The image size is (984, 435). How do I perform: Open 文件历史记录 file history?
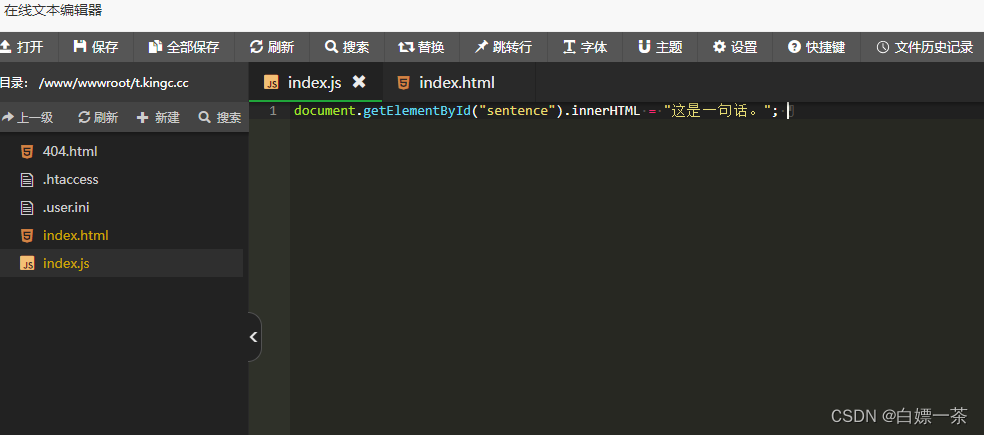[924, 47]
